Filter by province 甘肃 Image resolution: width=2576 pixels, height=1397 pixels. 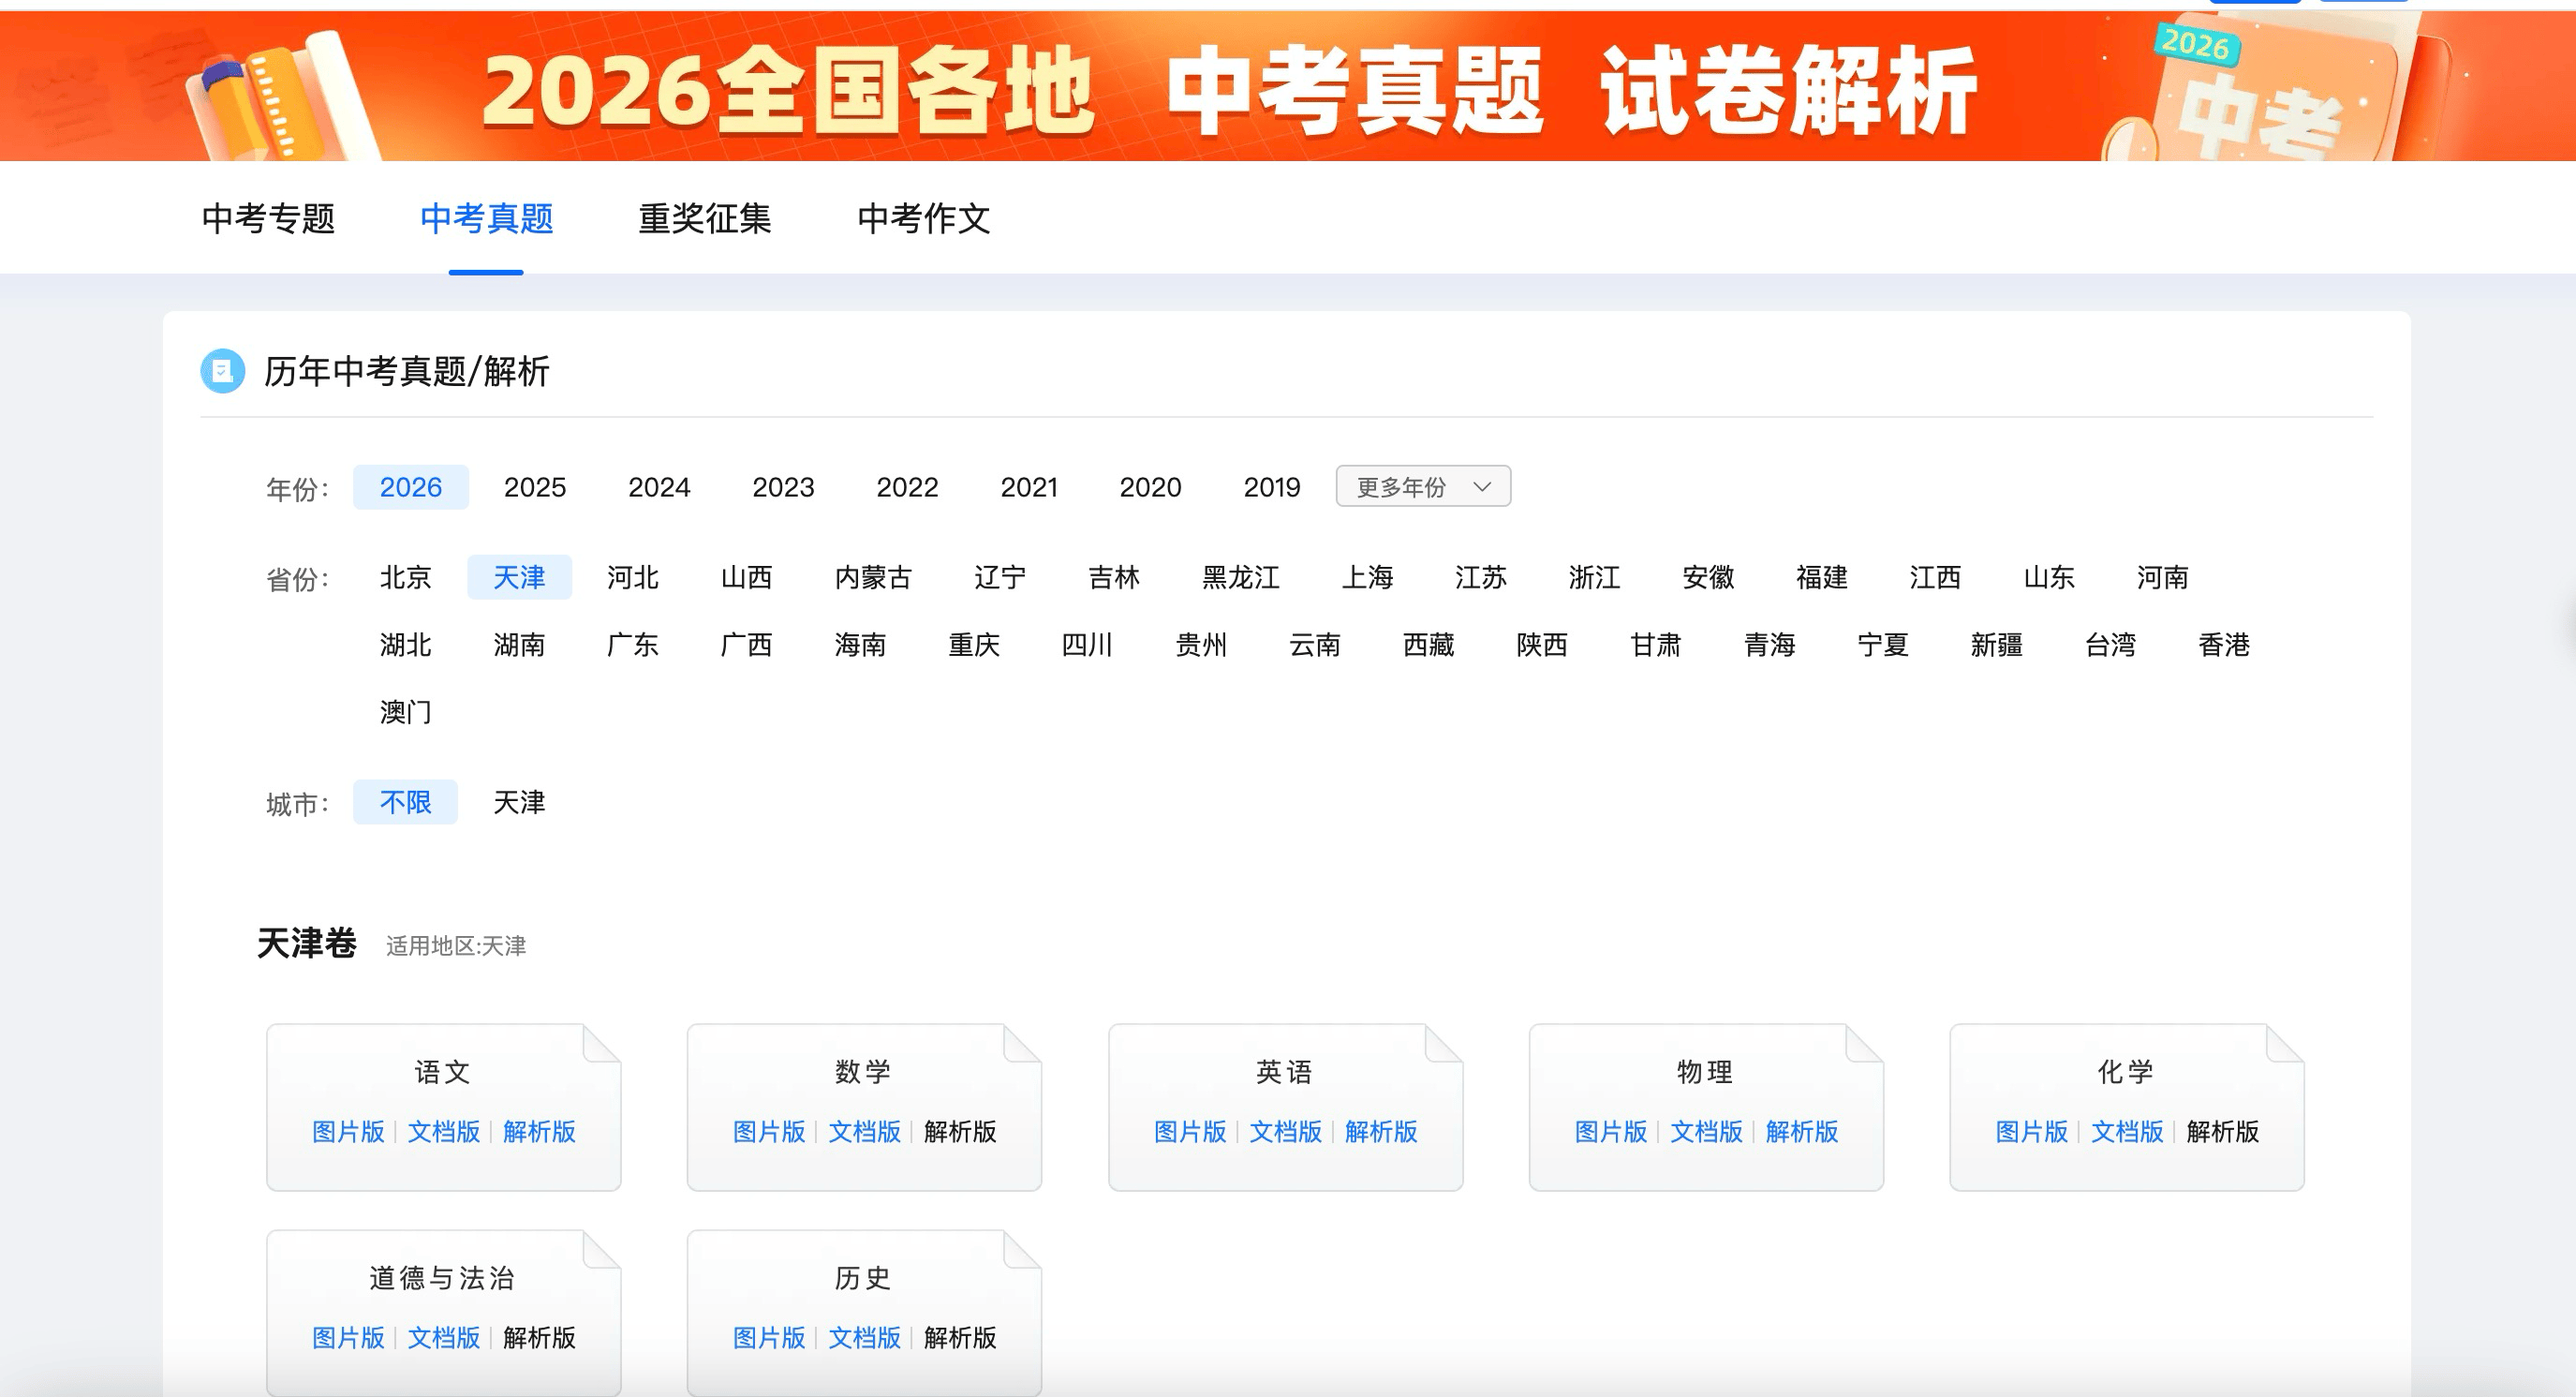[1656, 645]
